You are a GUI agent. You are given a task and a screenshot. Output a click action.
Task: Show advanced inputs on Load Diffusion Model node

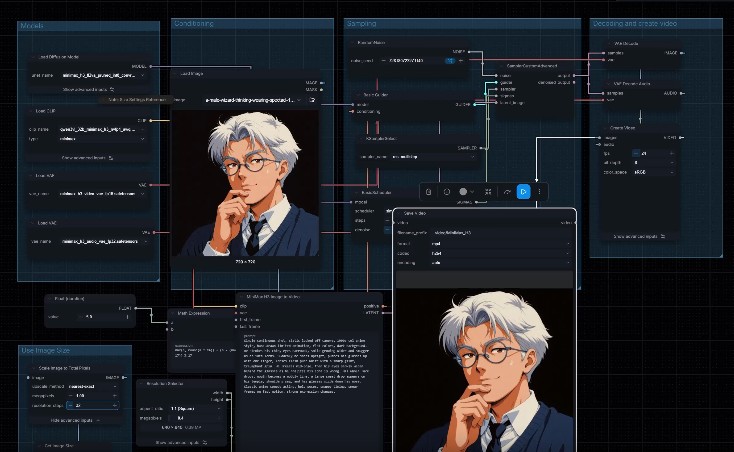pyautogui.click(x=89, y=89)
